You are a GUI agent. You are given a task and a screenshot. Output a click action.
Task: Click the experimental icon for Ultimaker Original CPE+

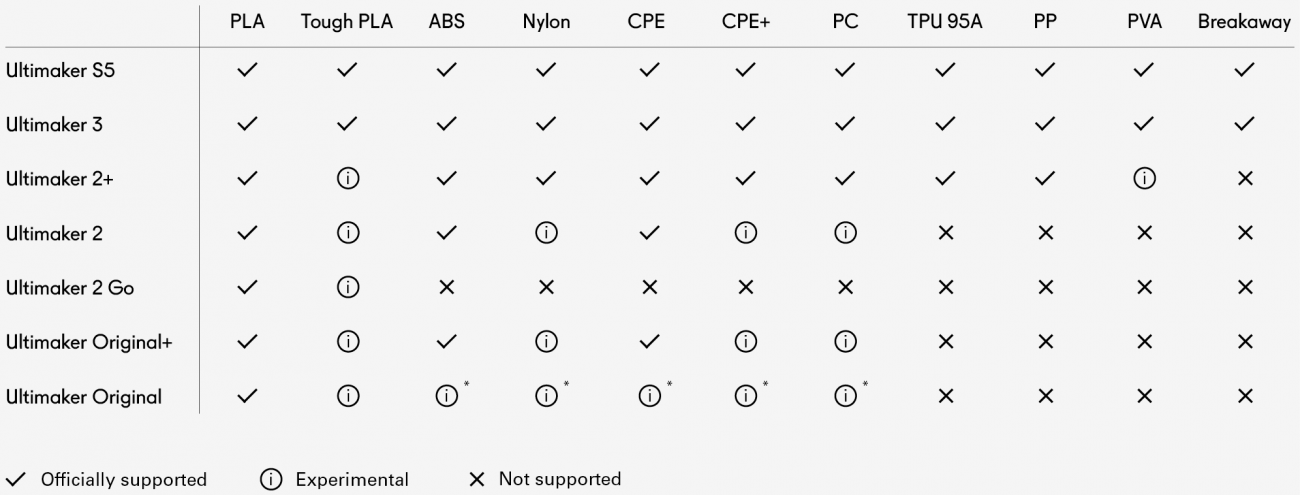[745, 396]
